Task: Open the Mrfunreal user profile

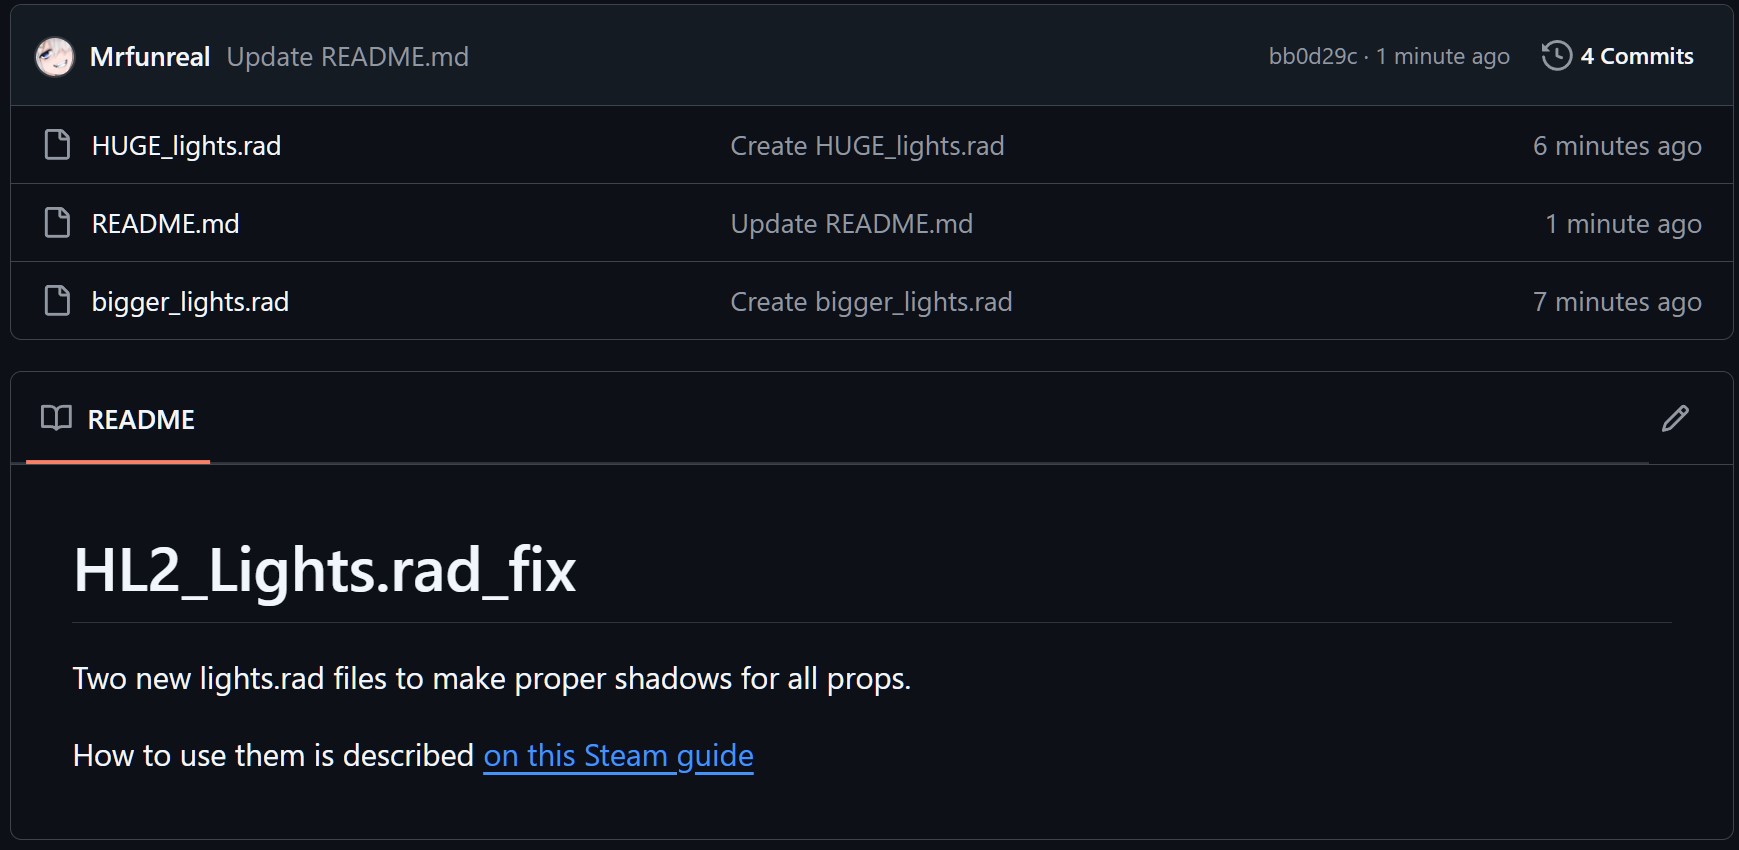Action: tap(150, 57)
